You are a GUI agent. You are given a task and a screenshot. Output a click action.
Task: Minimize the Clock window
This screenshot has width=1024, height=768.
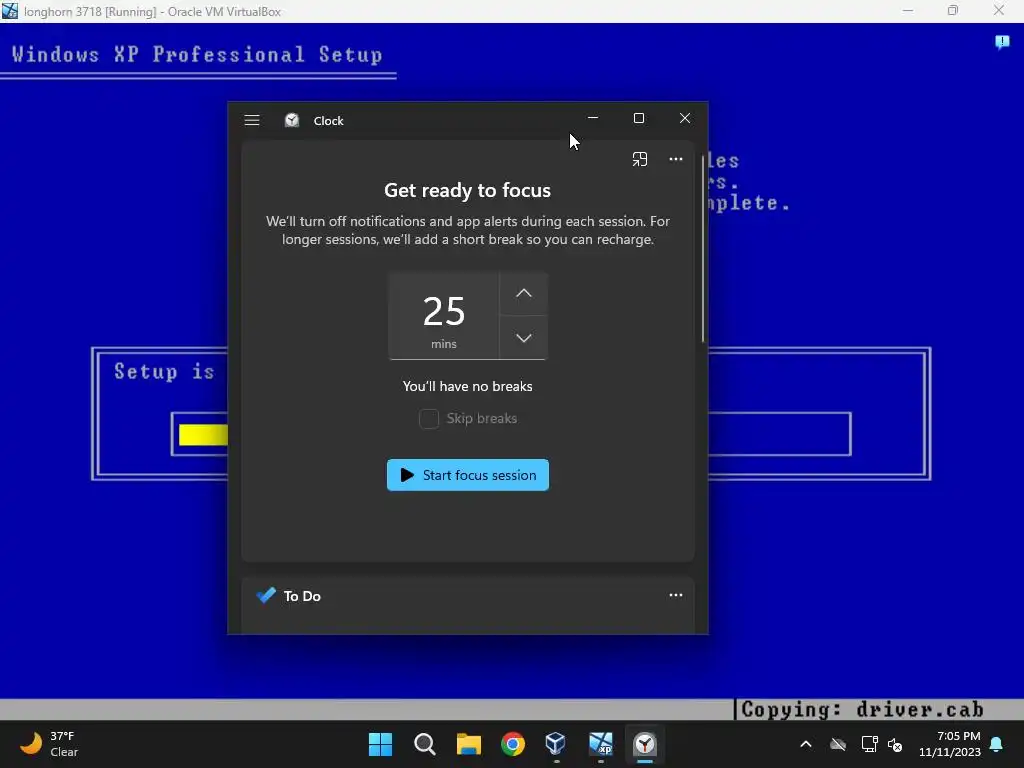[593, 118]
